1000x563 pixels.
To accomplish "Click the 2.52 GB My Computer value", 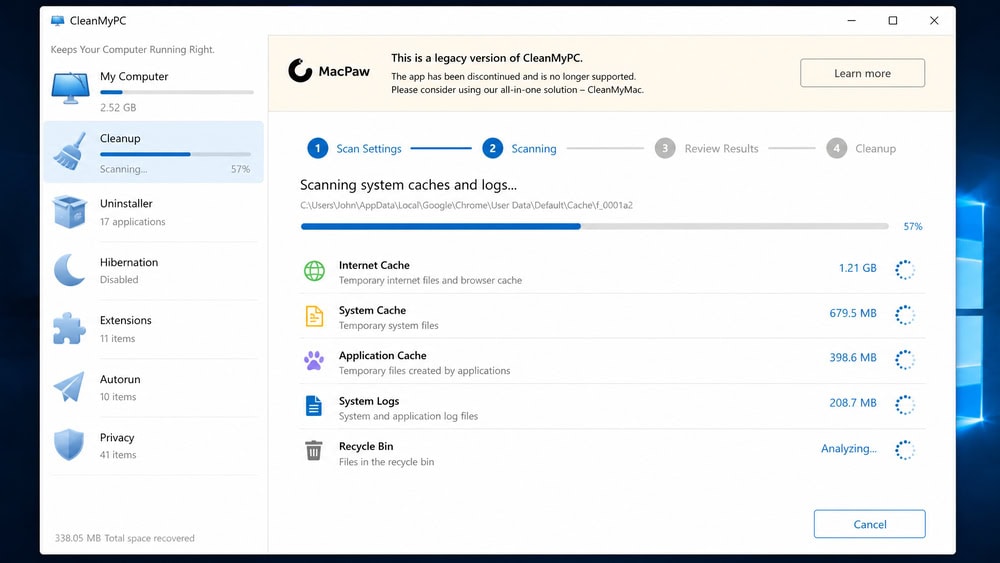I will (118, 108).
